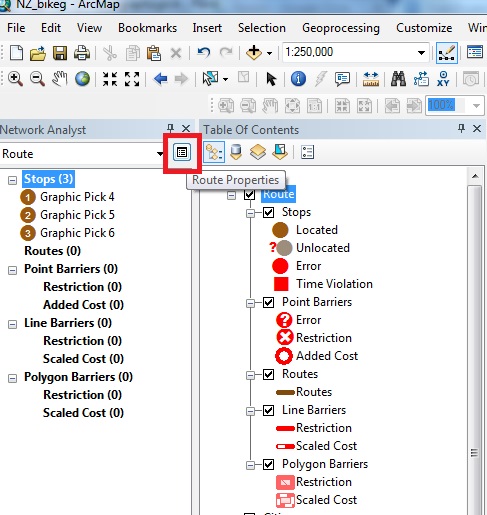The height and width of the screenshot is (515, 487).
Task: Select stop Graphic Pick 6
Action: [77, 233]
